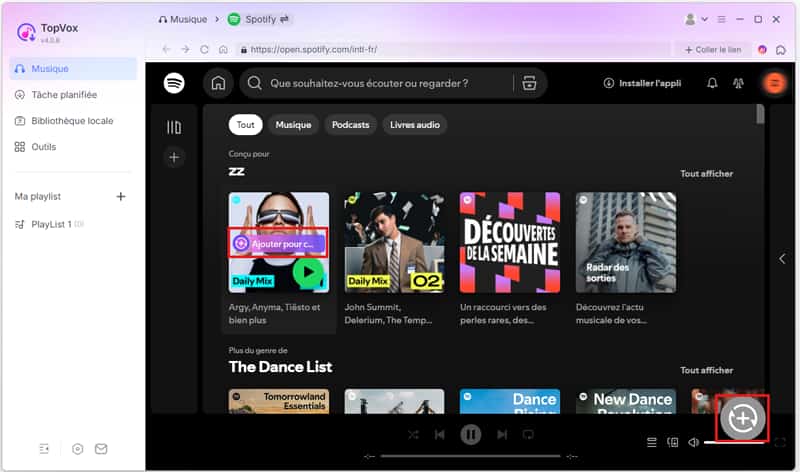800x472 pixels.
Task: Open the friends activity icon
Action: point(738,83)
